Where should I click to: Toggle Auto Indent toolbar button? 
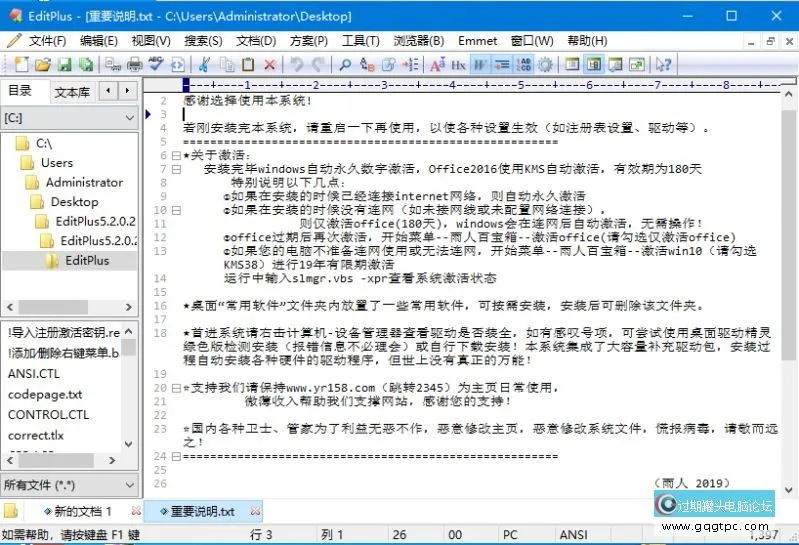coord(502,65)
